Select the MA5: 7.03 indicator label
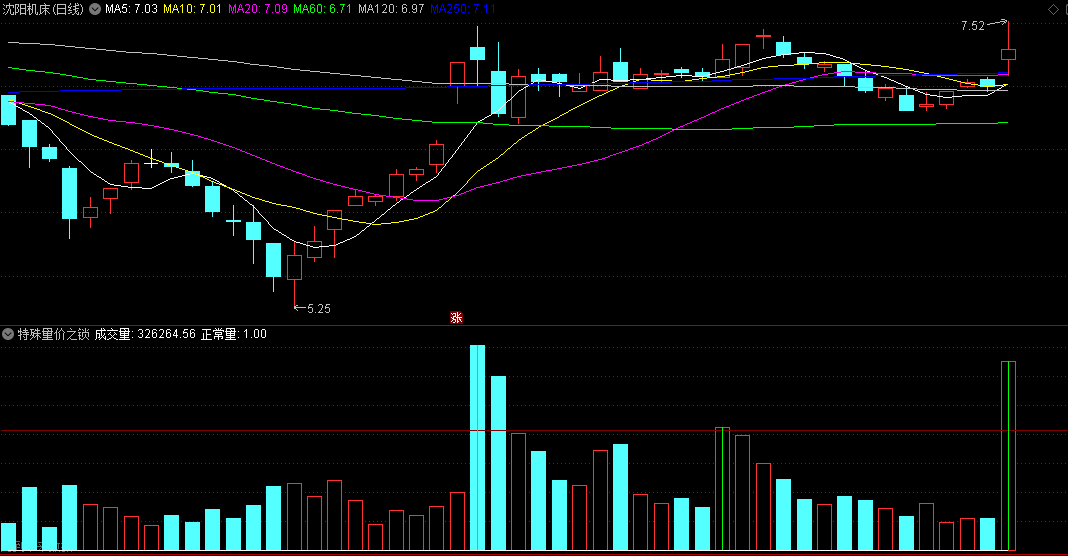This screenshot has height=556, width=1068. coord(131,9)
